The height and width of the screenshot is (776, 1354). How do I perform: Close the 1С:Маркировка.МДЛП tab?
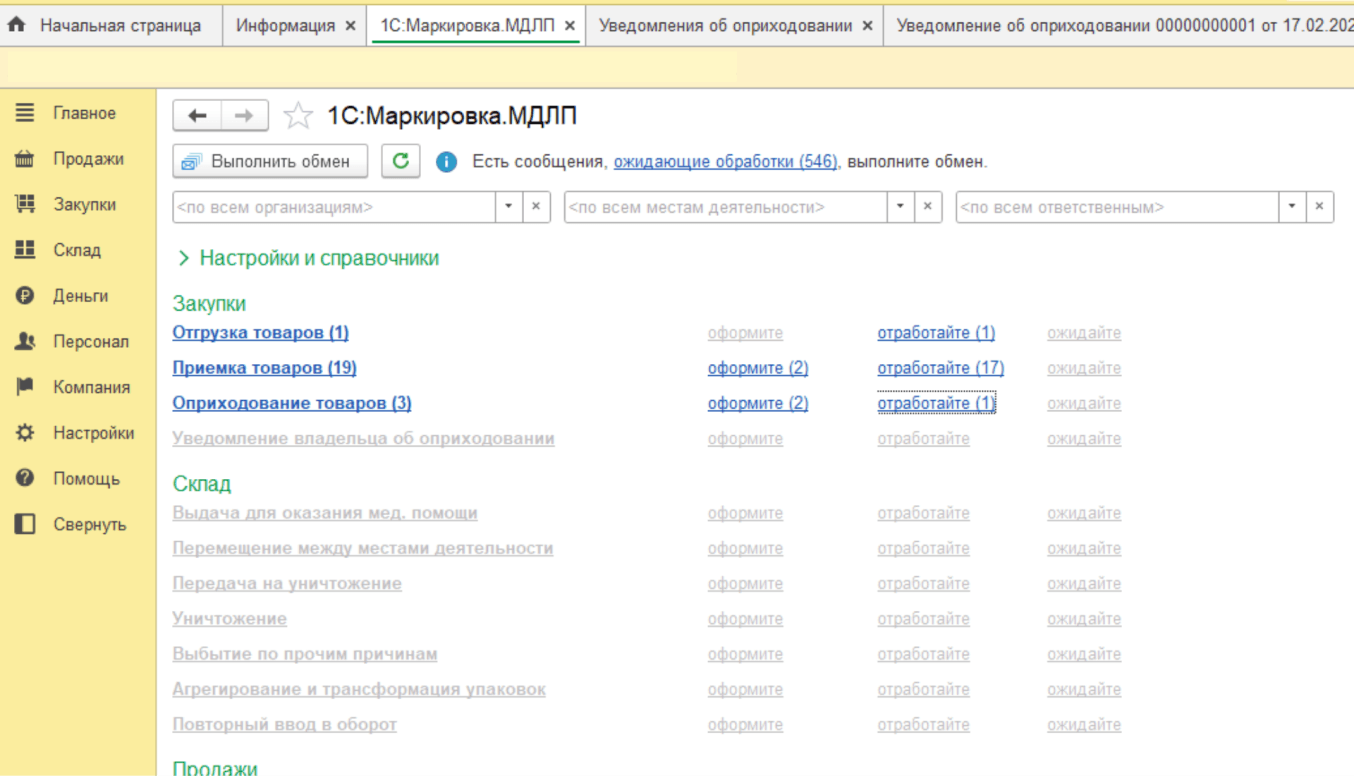pos(570,26)
